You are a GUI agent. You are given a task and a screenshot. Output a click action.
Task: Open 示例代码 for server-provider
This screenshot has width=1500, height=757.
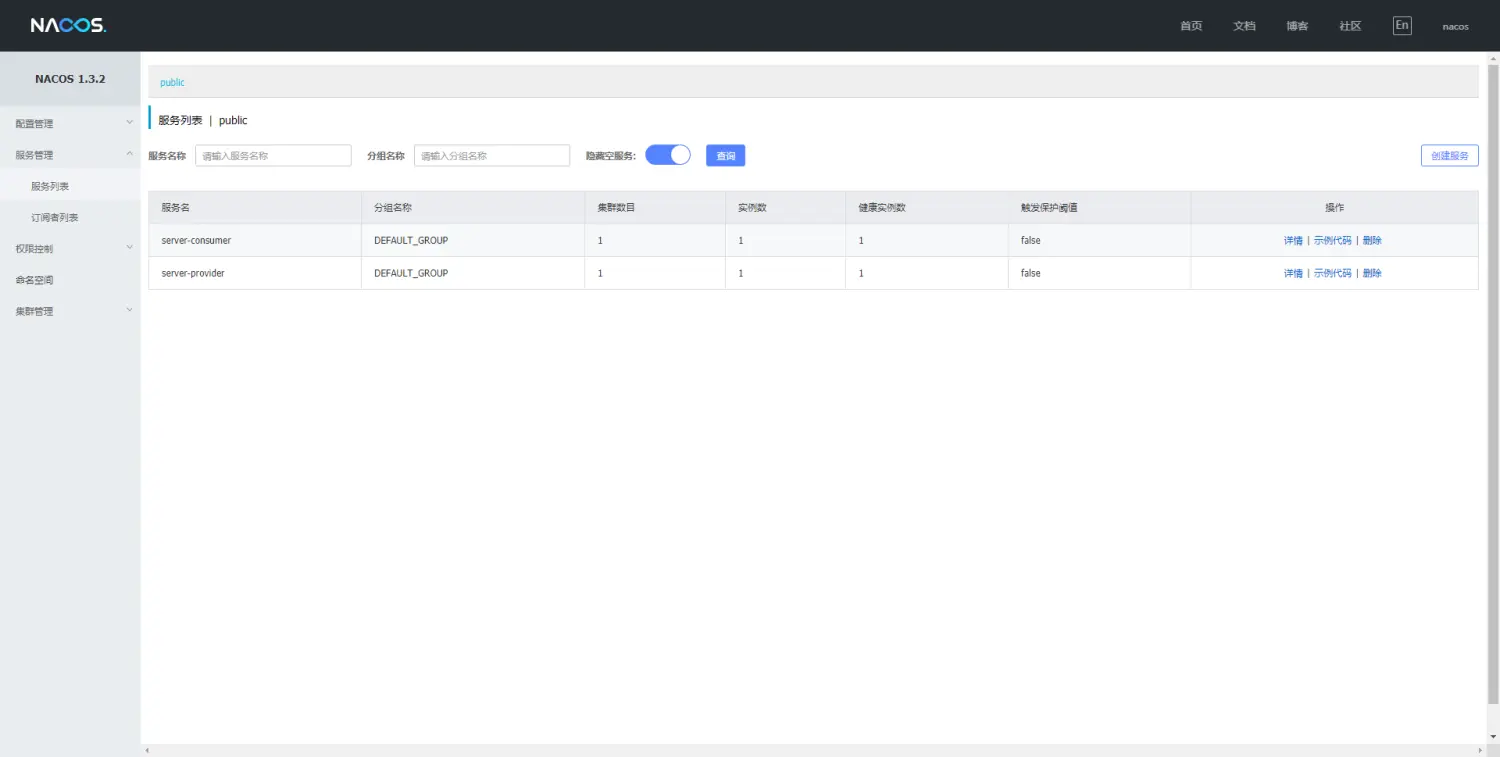point(1332,273)
